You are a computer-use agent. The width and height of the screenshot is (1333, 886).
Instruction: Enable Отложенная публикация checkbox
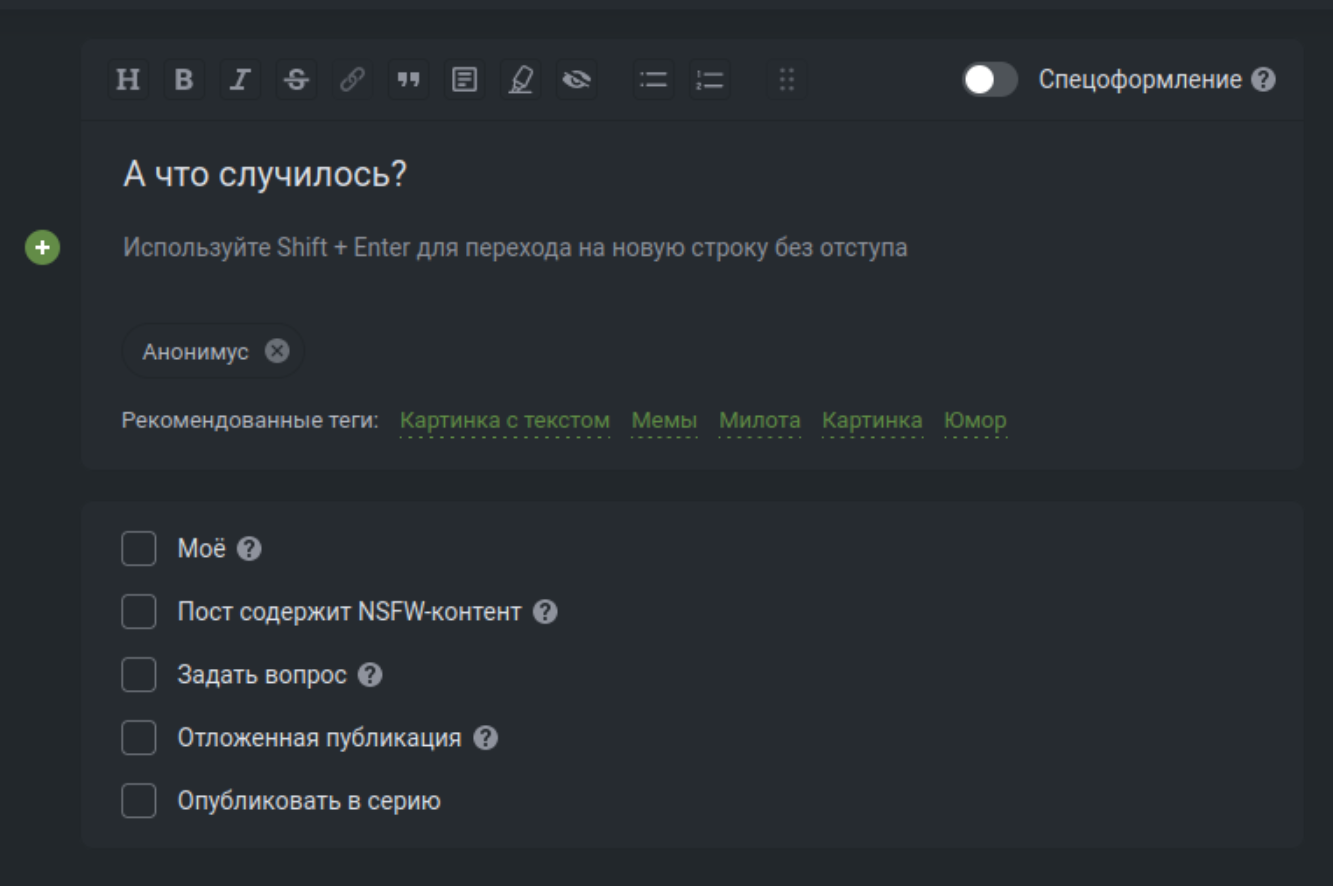(x=139, y=738)
